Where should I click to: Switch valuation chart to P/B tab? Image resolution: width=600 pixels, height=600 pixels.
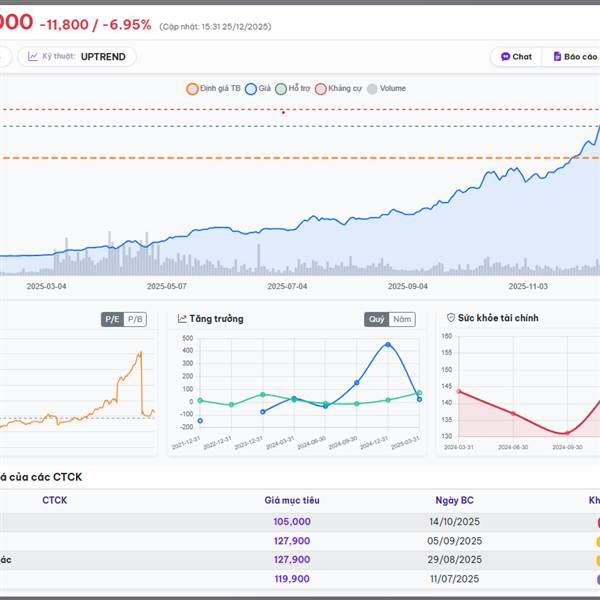135,319
